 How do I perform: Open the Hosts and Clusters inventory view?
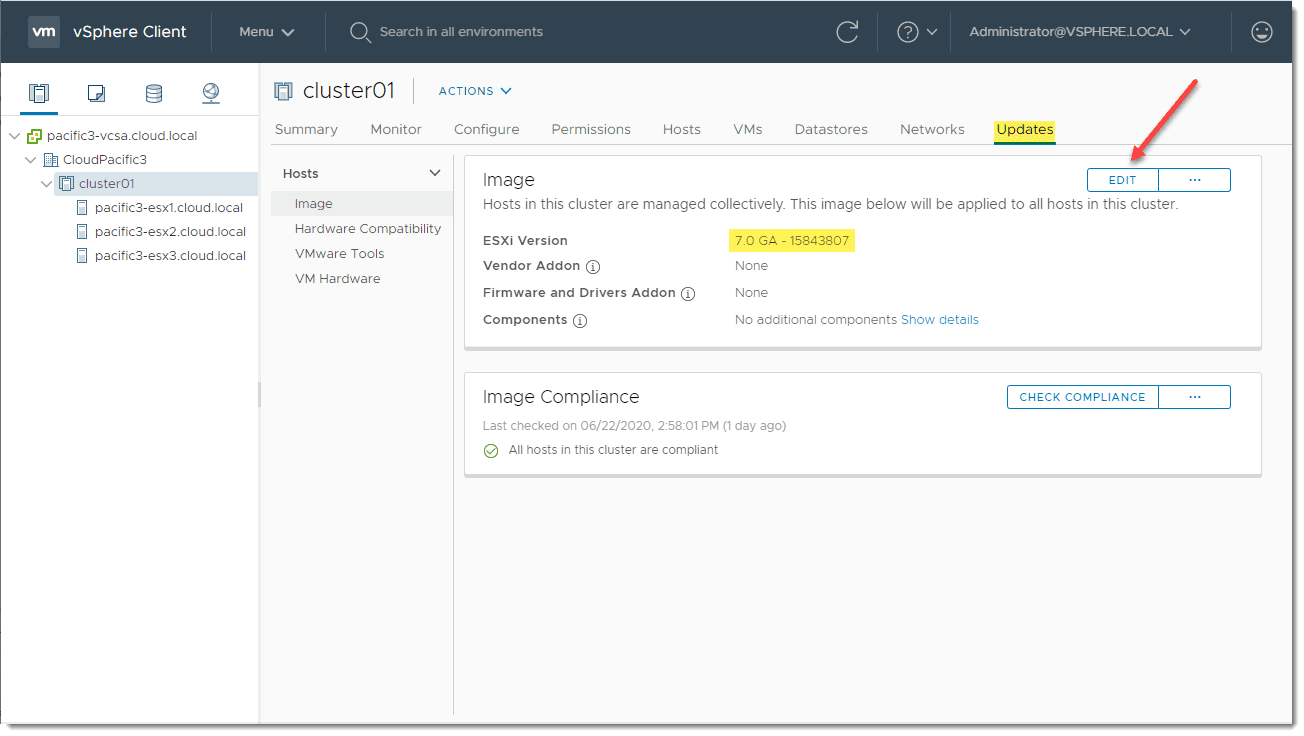pyautogui.click(x=39, y=93)
